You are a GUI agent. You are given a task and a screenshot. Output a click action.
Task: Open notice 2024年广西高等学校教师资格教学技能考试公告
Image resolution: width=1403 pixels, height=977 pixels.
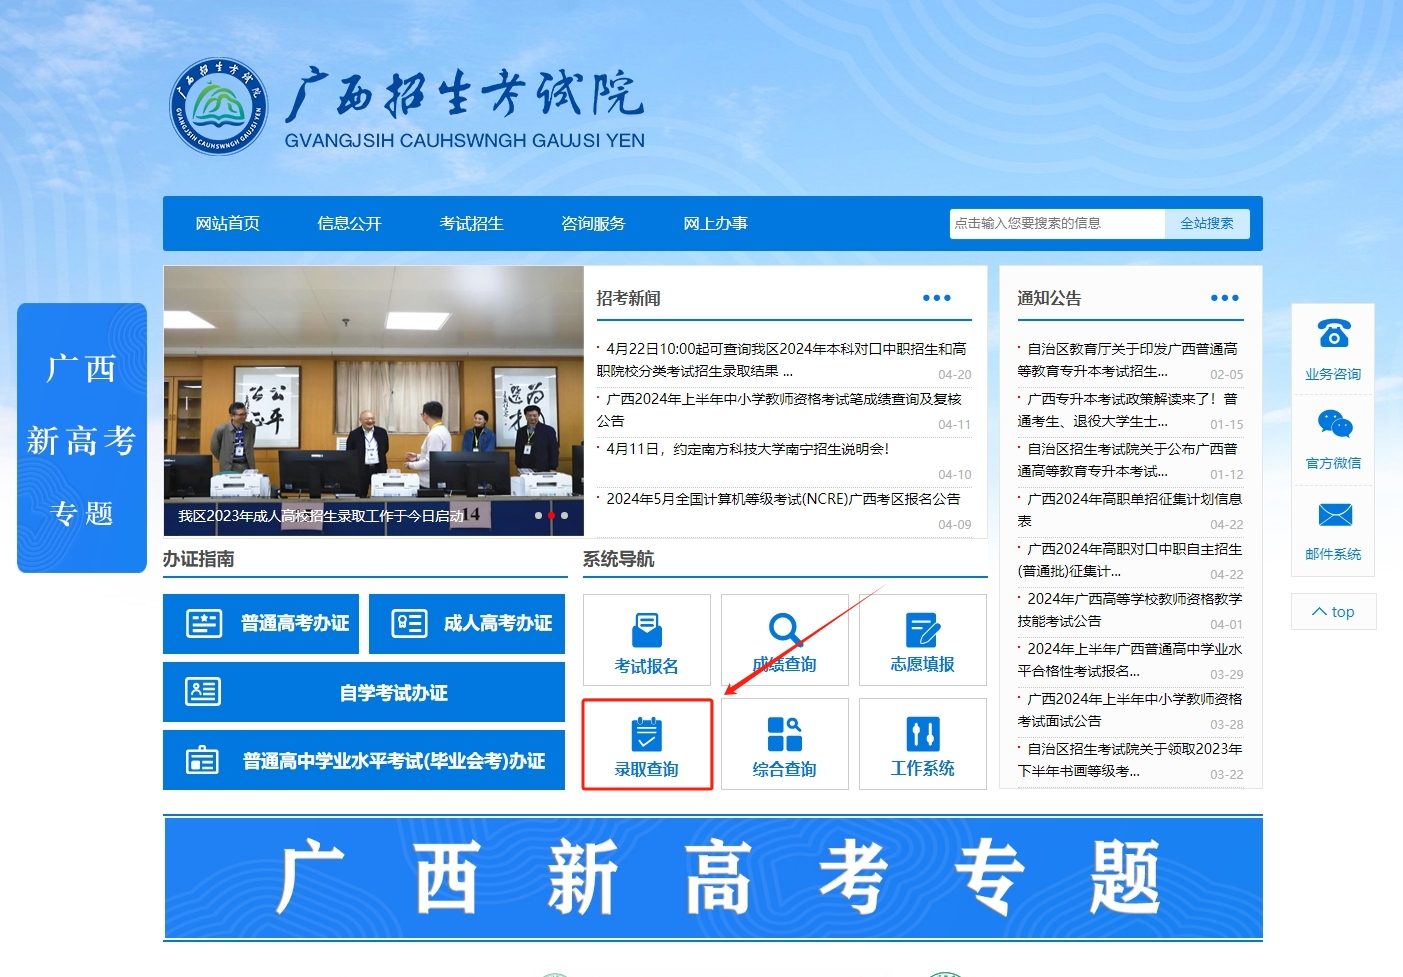pos(1130,610)
